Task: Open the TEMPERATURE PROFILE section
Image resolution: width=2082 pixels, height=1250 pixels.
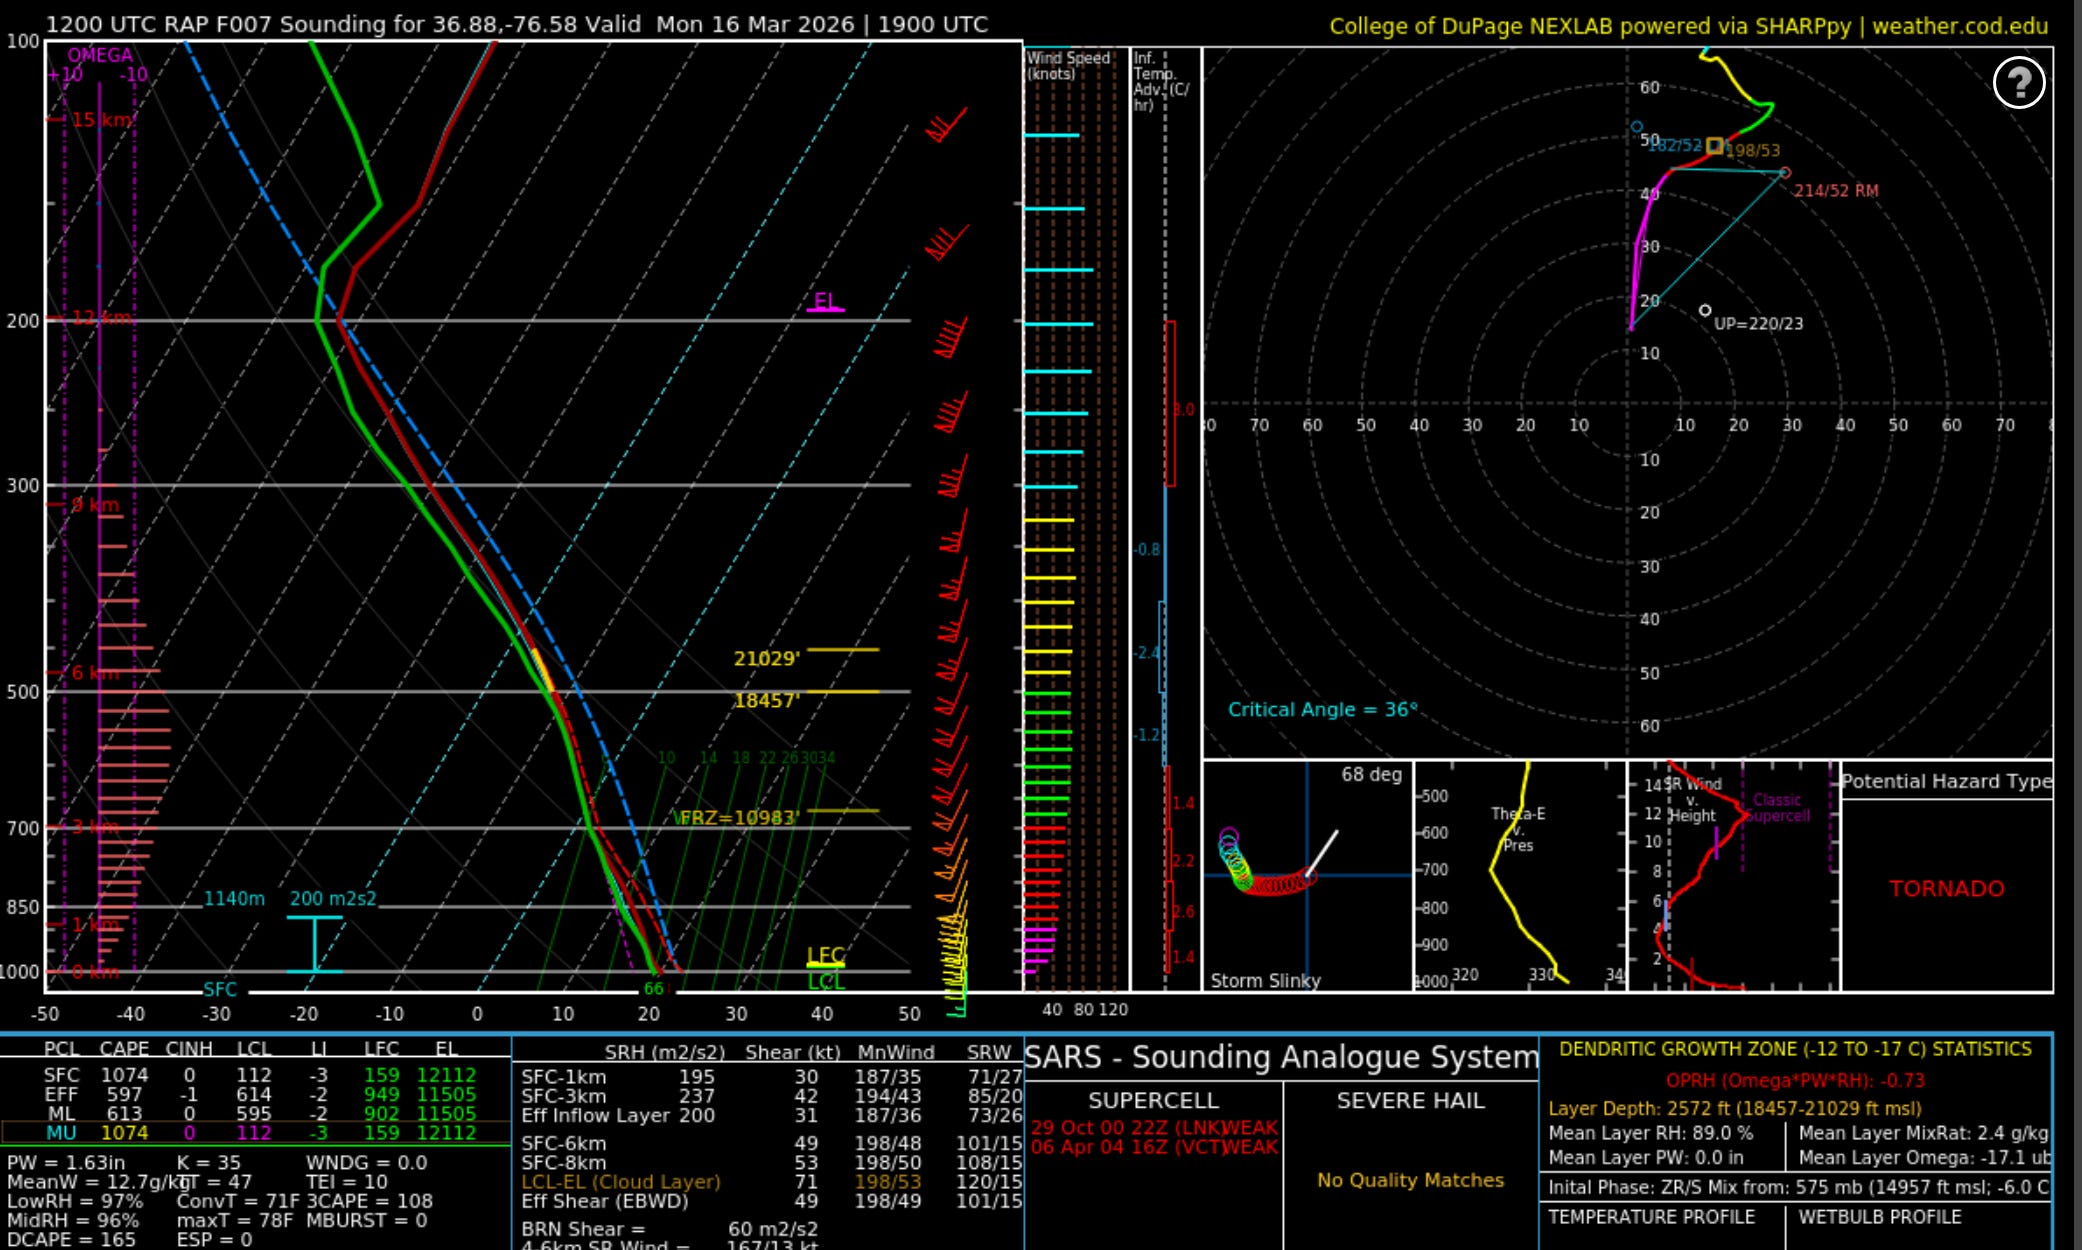Action: (1651, 1217)
